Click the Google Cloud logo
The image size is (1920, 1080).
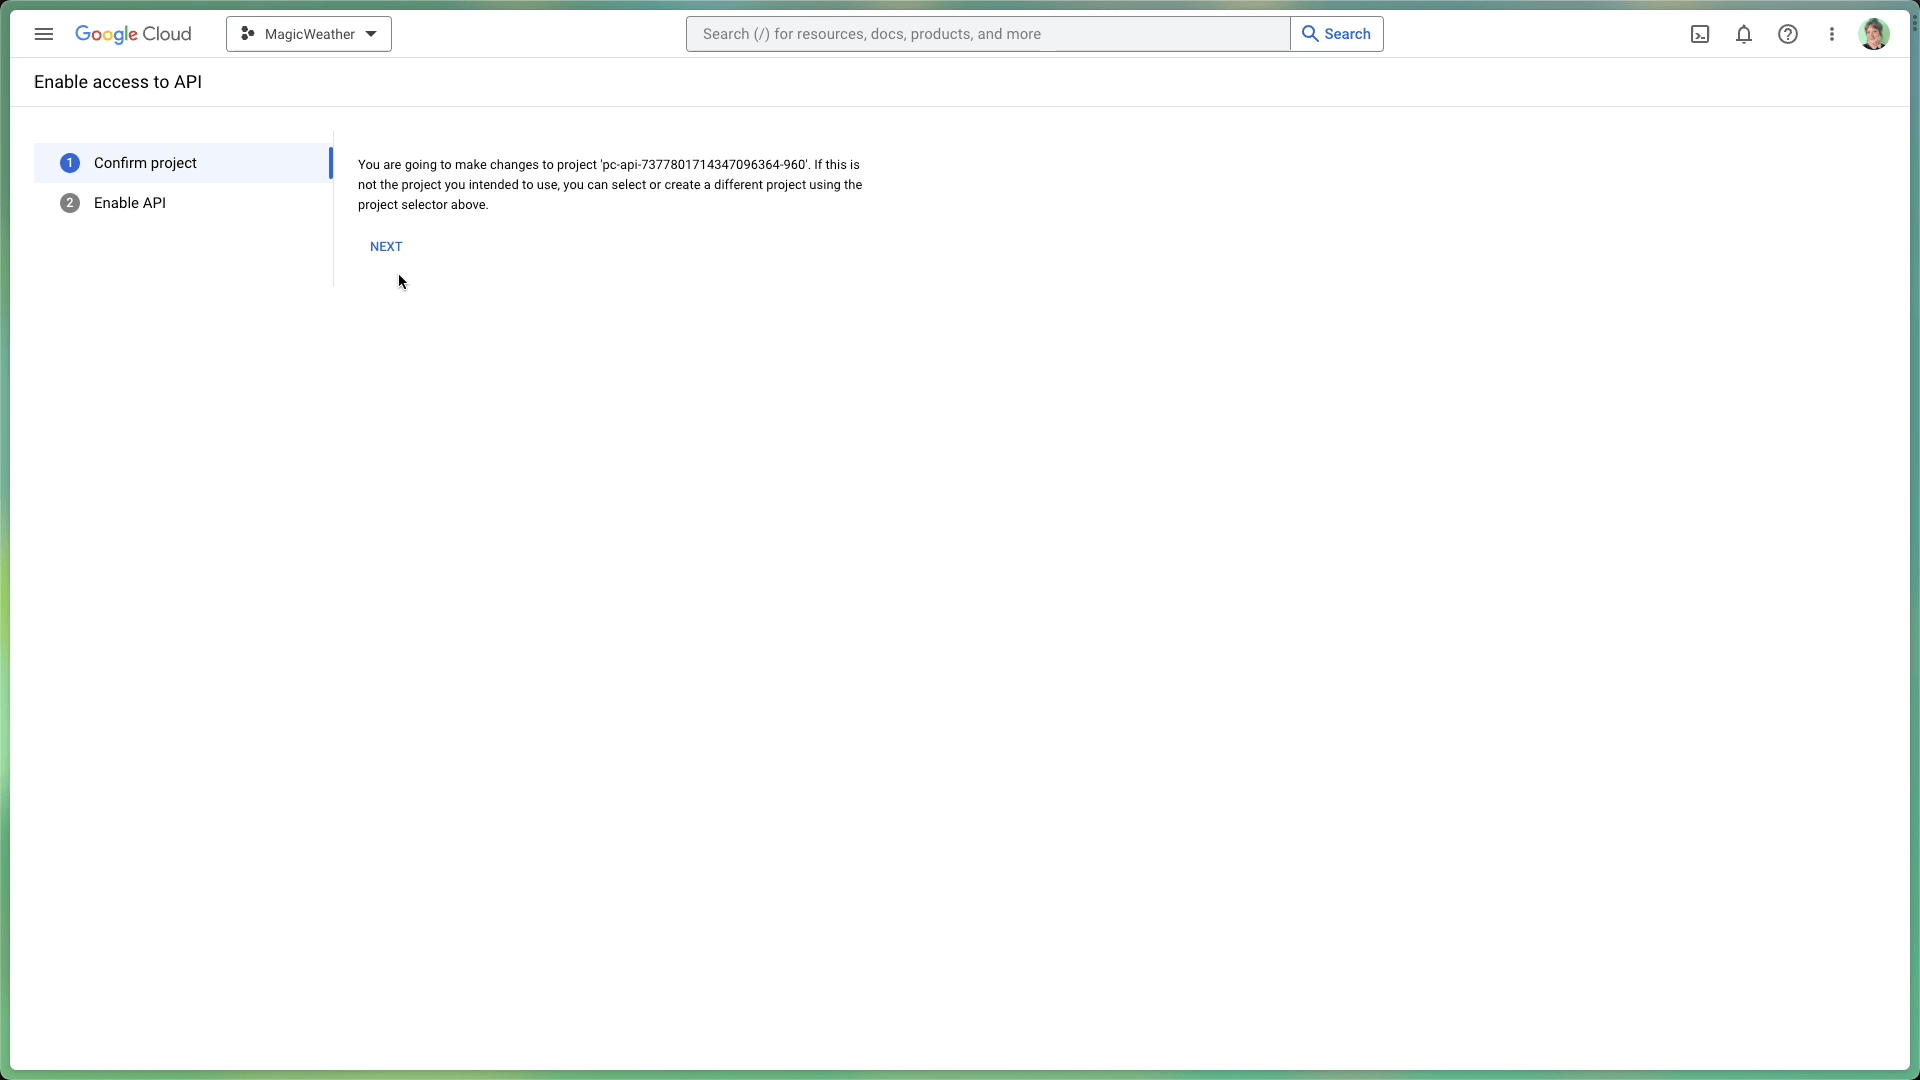coord(133,34)
